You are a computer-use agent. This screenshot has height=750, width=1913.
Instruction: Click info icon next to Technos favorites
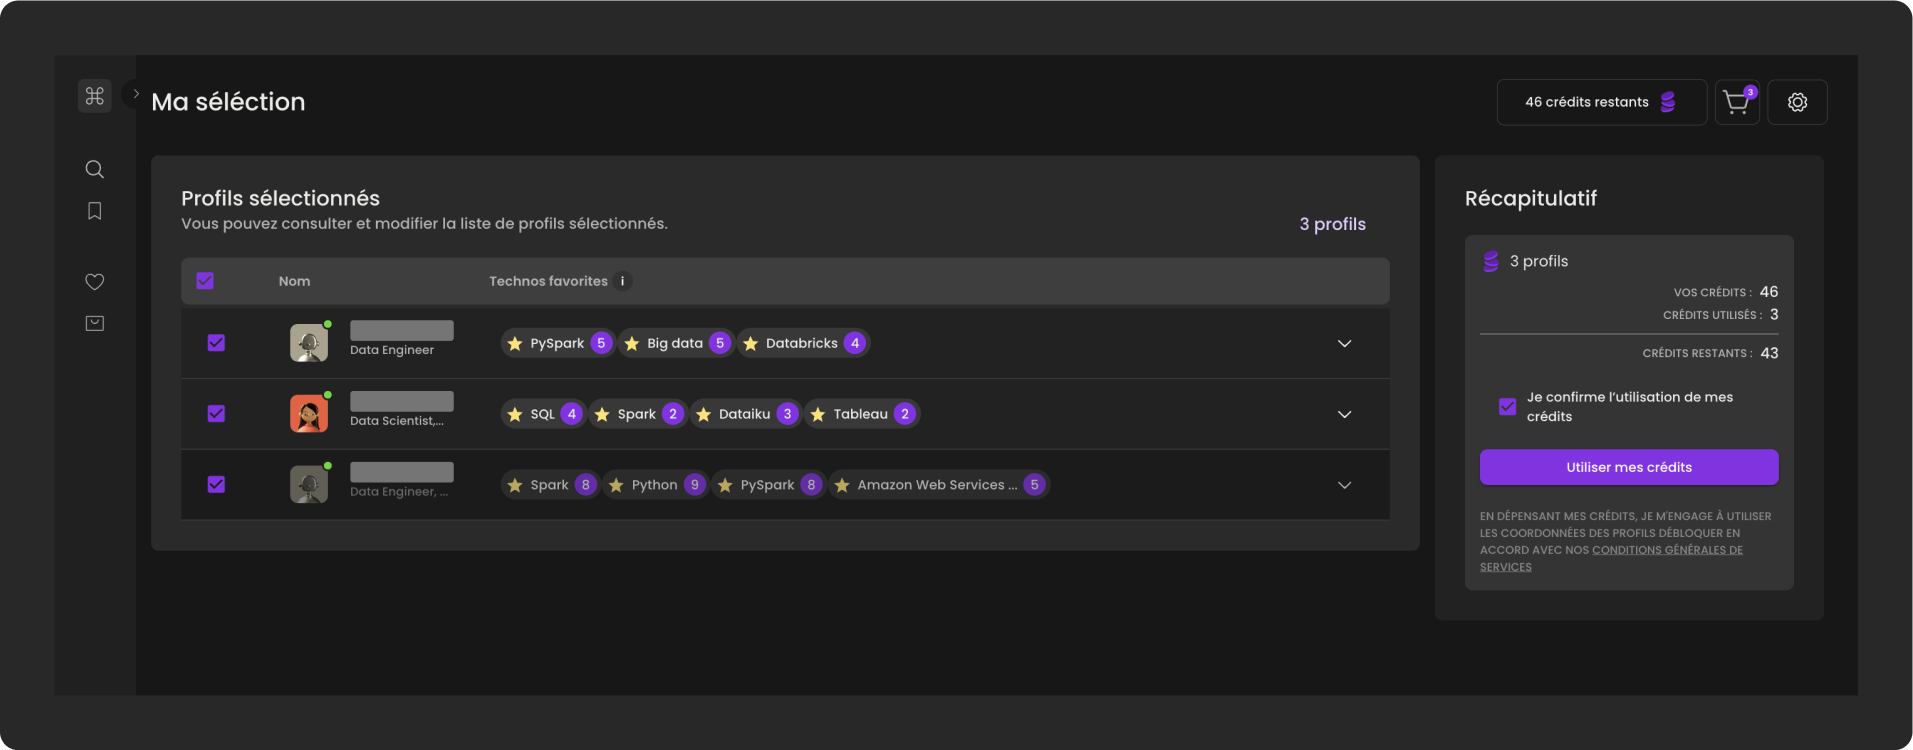coord(622,281)
